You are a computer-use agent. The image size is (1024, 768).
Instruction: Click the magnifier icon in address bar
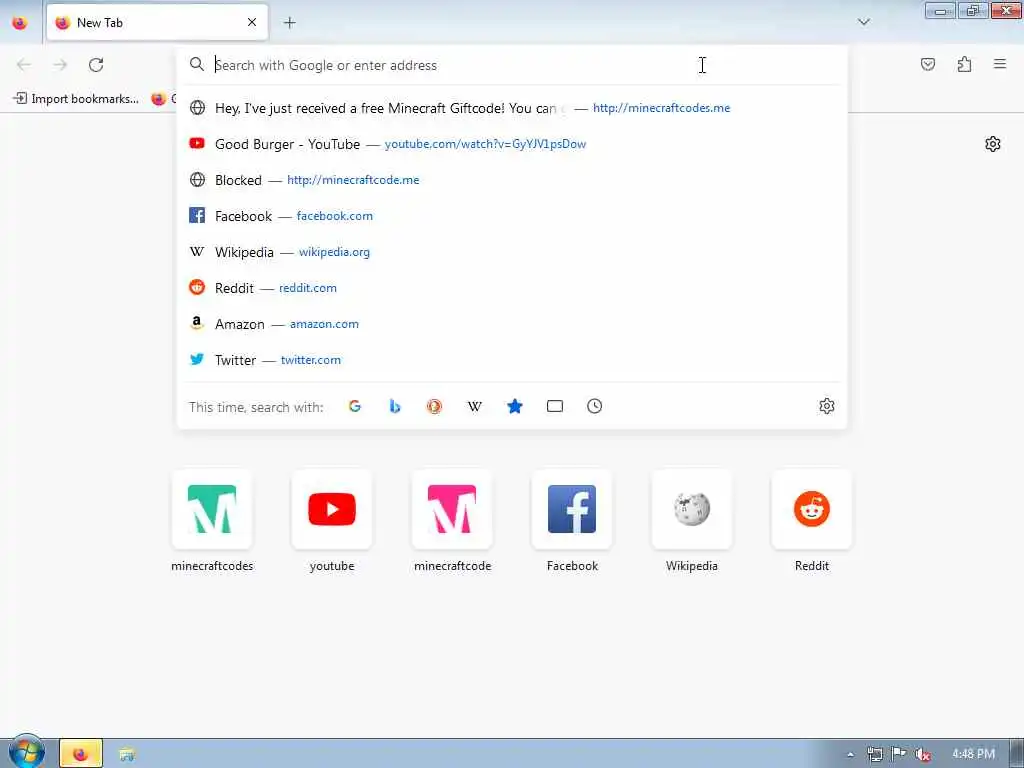click(x=197, y=65)
